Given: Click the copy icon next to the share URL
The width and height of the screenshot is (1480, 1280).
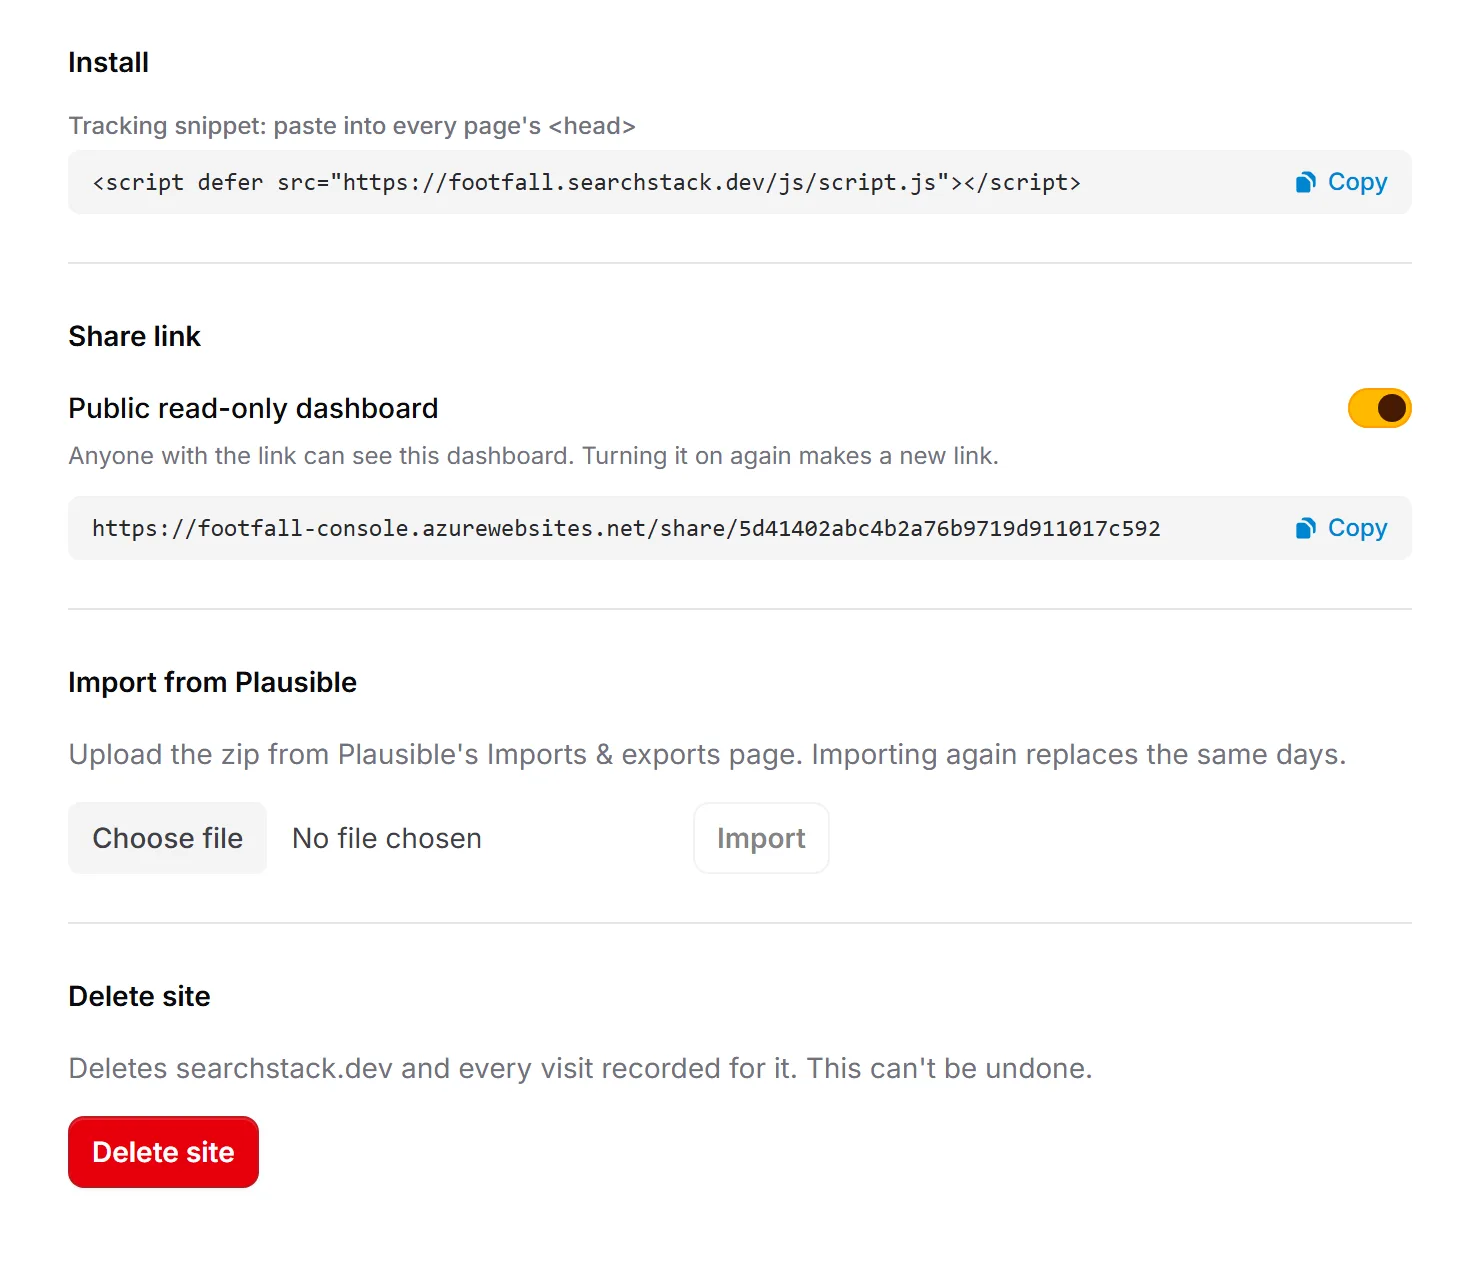Looking at the screenshot, I should click(x=1306, y=528).
